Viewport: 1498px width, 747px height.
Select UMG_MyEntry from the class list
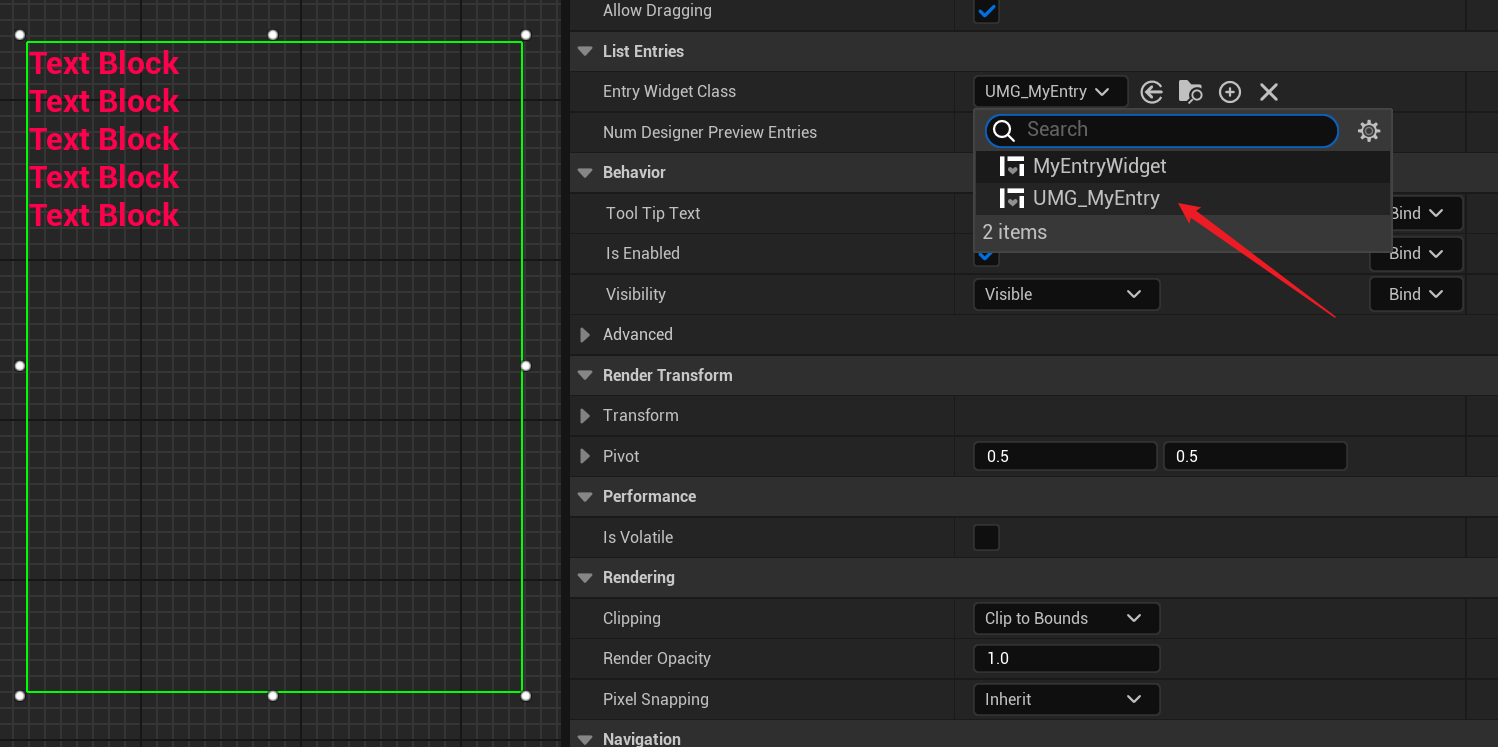coord(1096,198)
